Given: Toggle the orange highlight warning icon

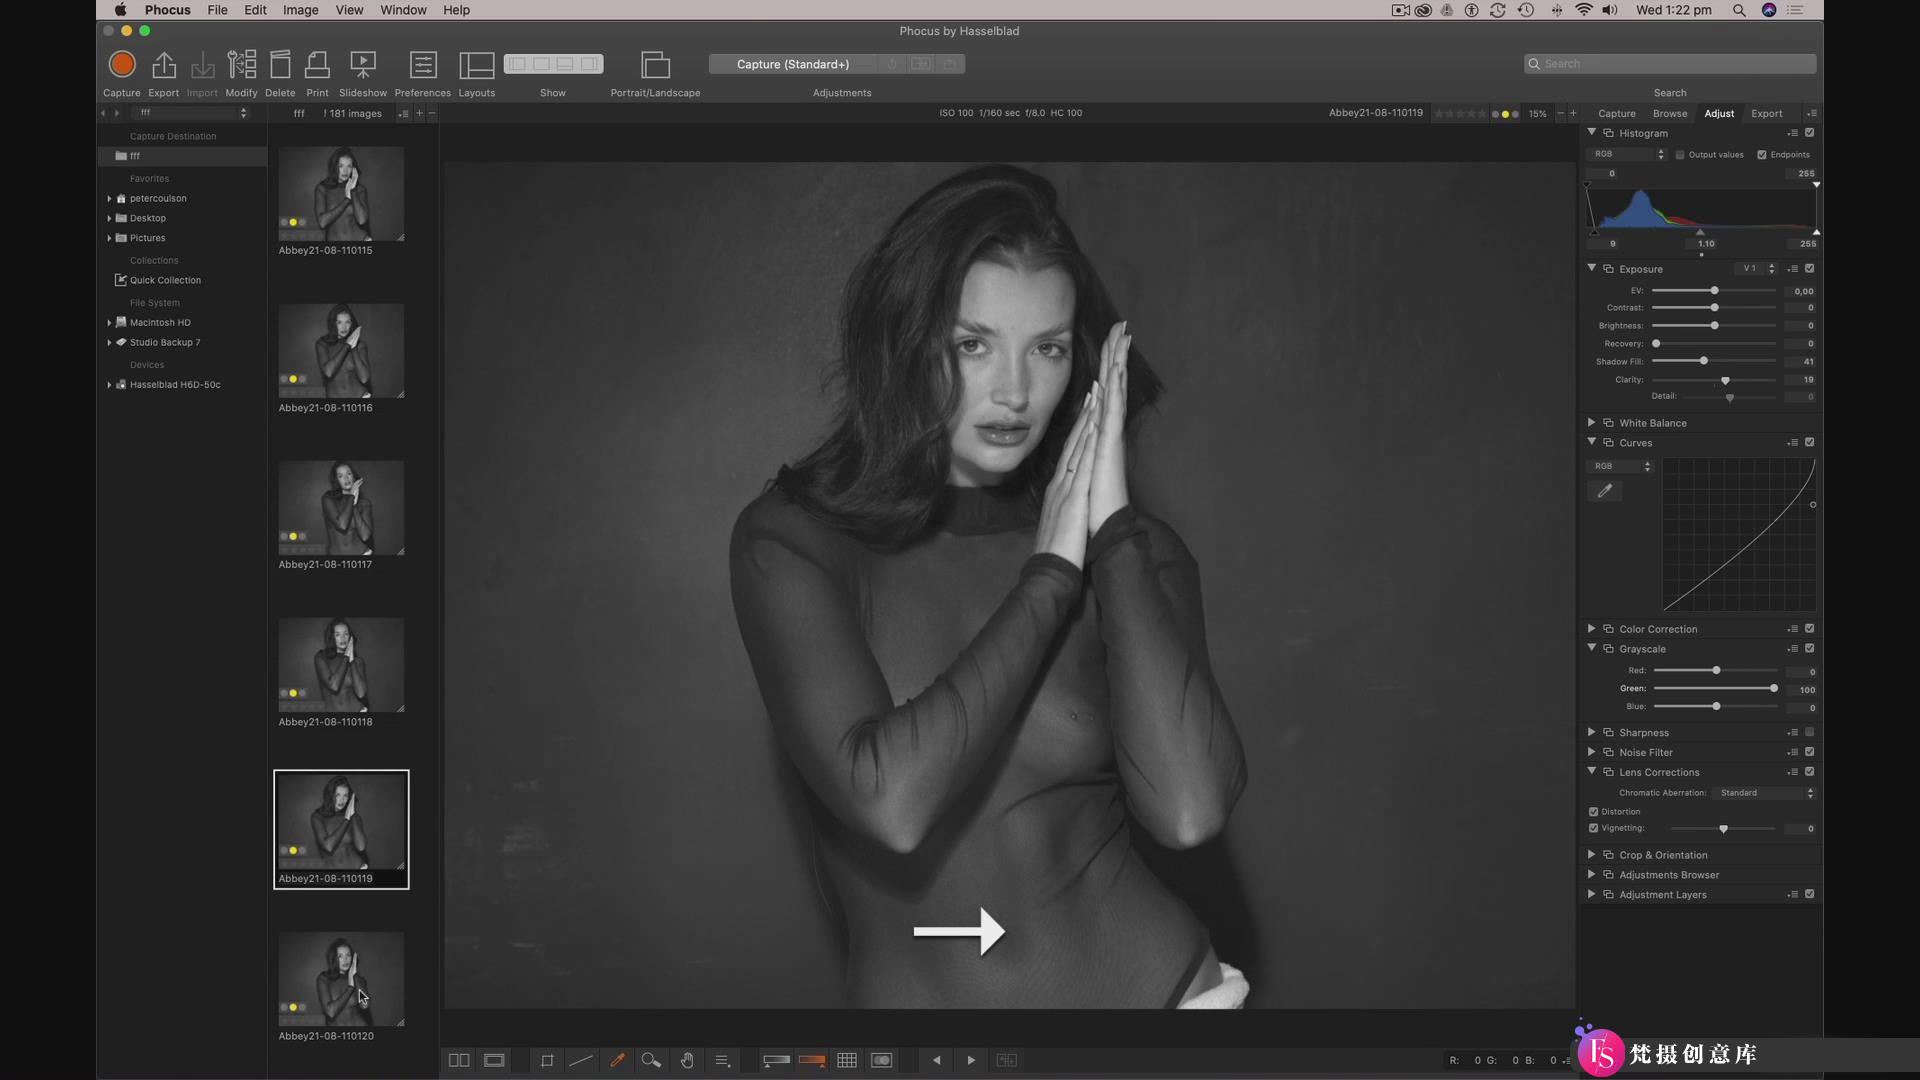Looking at the screenshot, I should pos(812,1060).
